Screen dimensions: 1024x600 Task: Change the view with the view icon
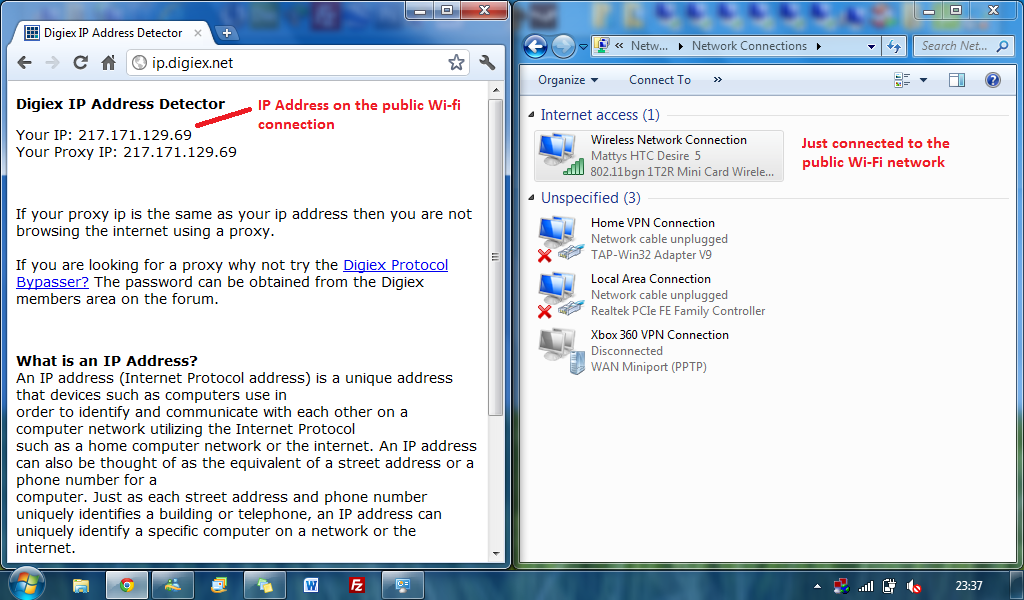pyautogui.click(x=902, y=80)
